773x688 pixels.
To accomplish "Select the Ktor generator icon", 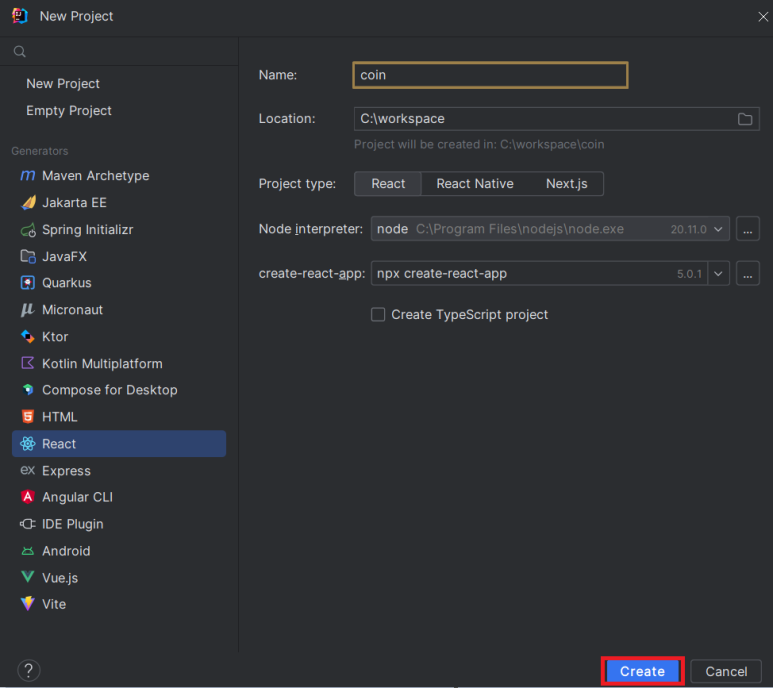I will [x=28, y=337].
